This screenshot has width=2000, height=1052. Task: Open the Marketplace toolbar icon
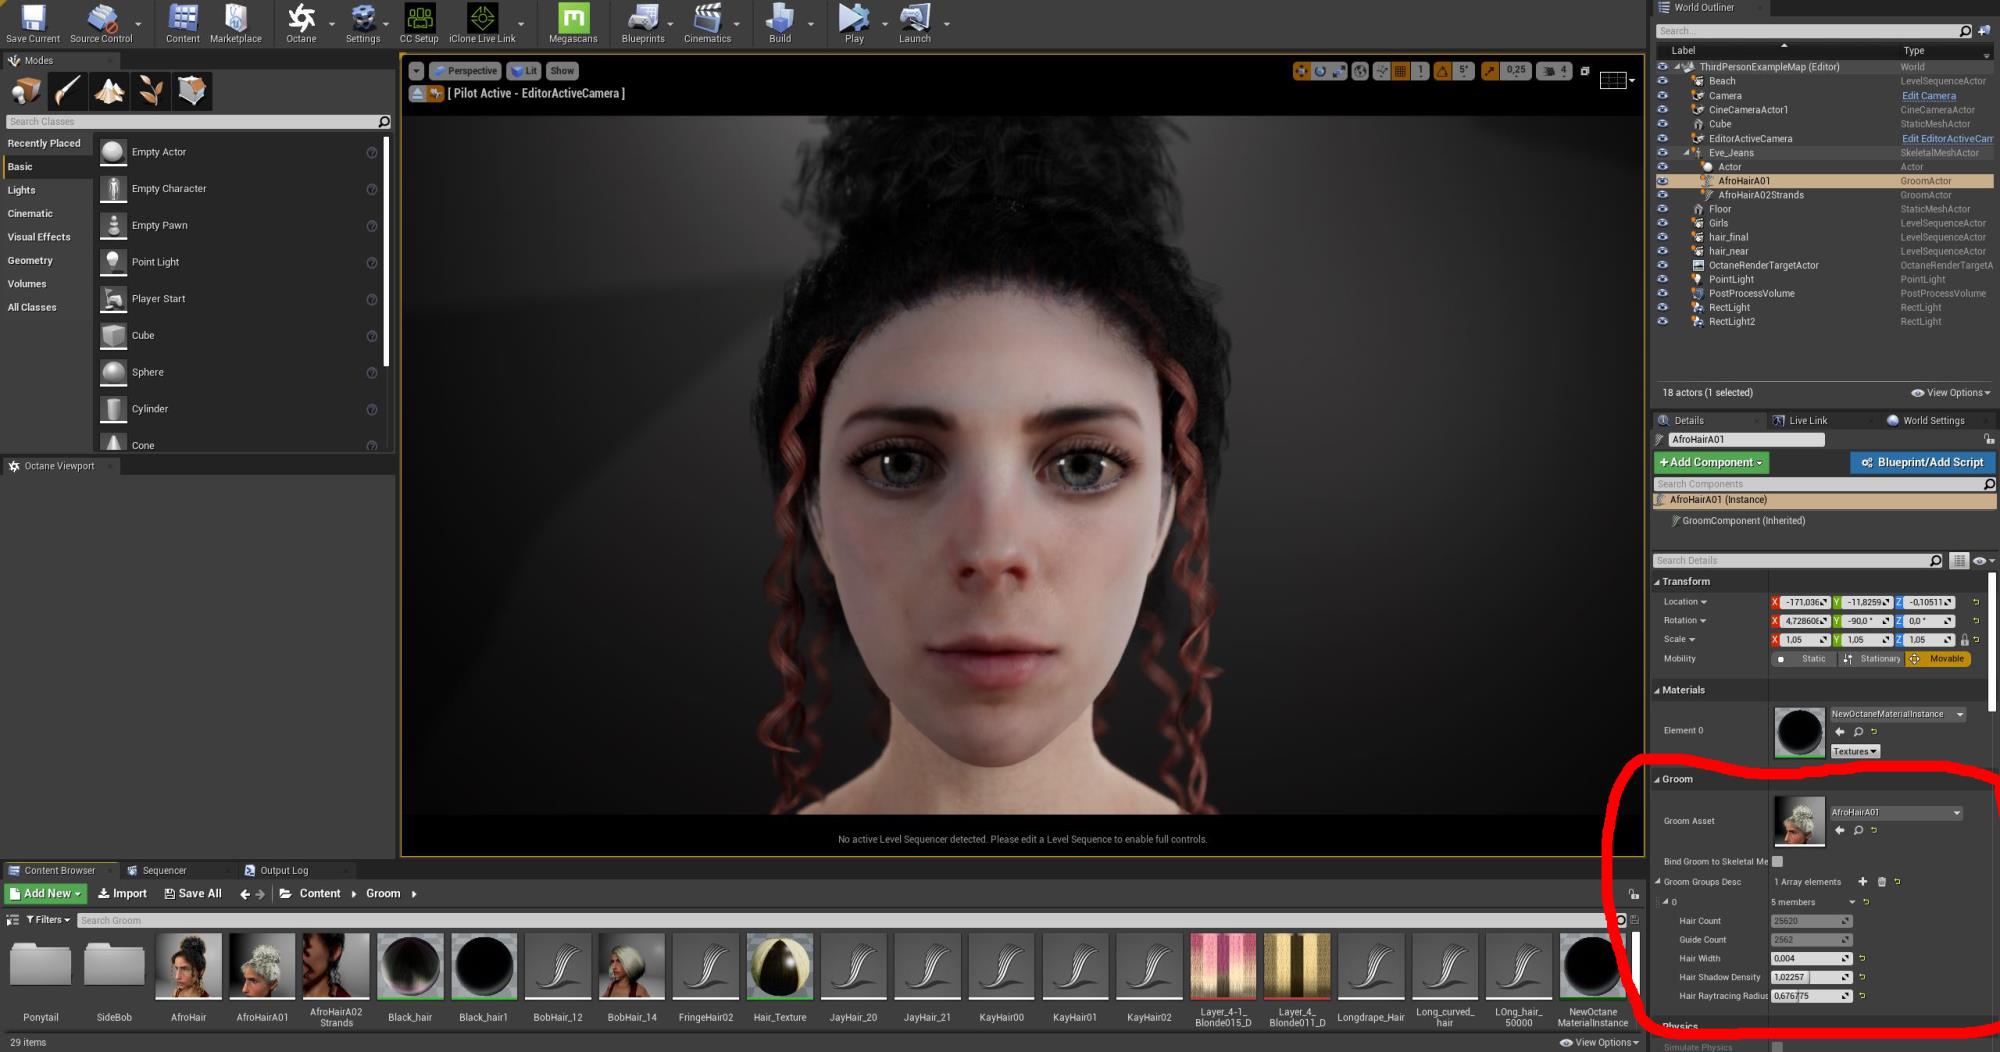coord(236,23)
